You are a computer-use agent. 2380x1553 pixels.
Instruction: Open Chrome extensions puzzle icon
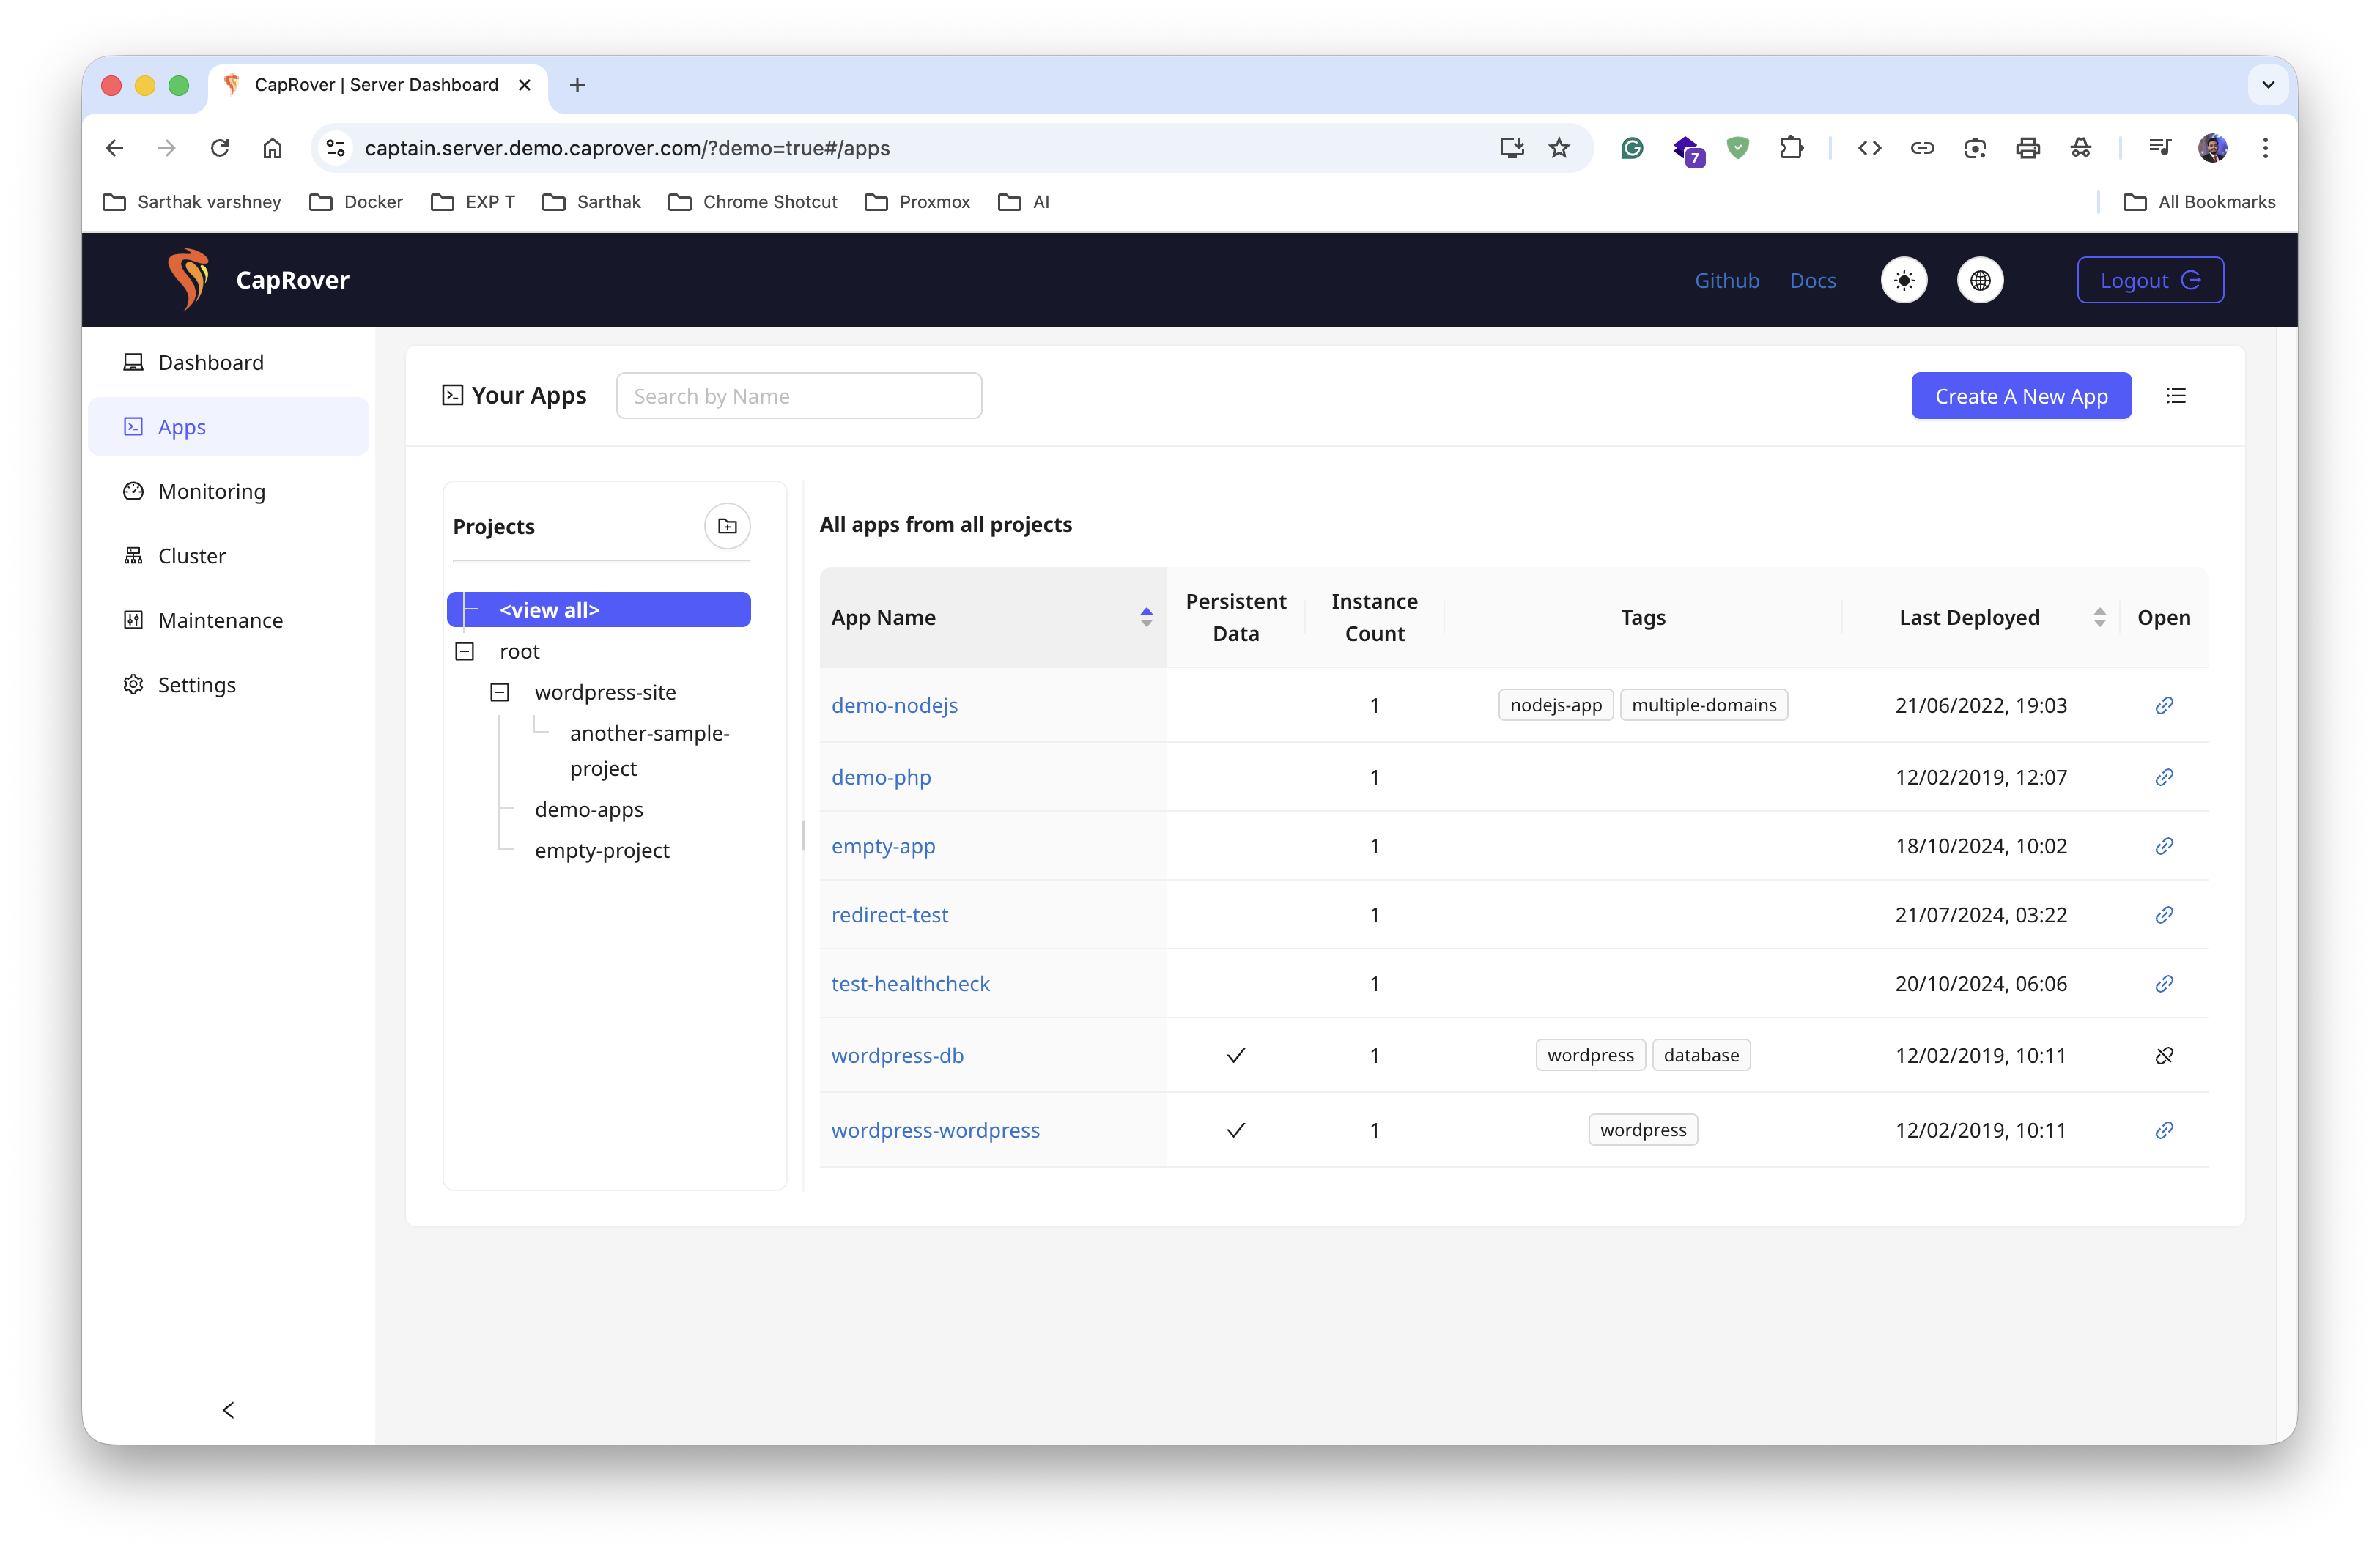click(1791, 148)
